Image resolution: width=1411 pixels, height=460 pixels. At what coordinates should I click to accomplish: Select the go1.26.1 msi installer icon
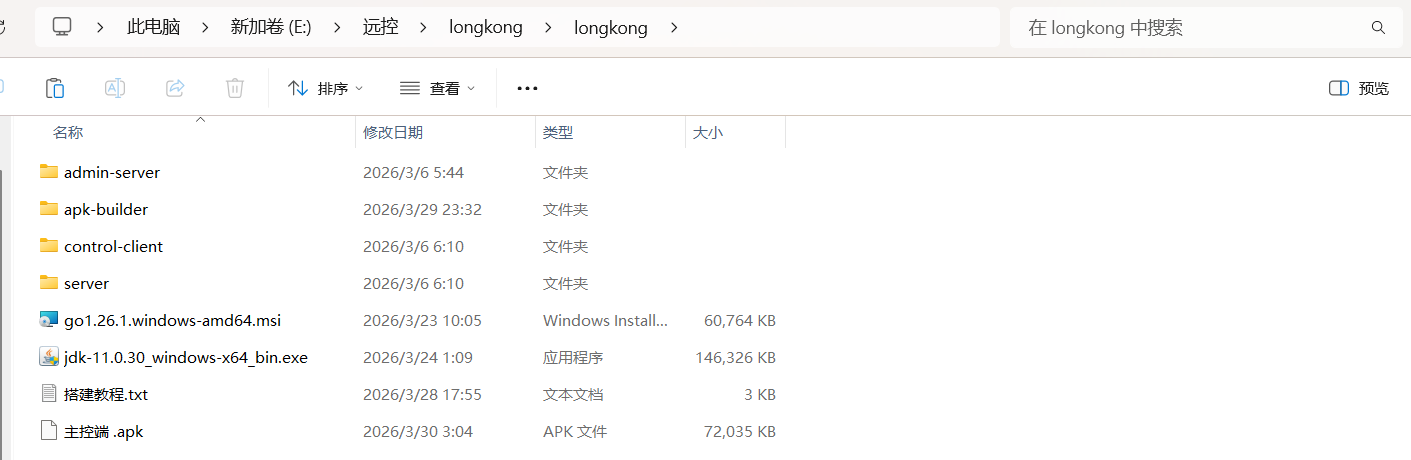coord(49,320)
